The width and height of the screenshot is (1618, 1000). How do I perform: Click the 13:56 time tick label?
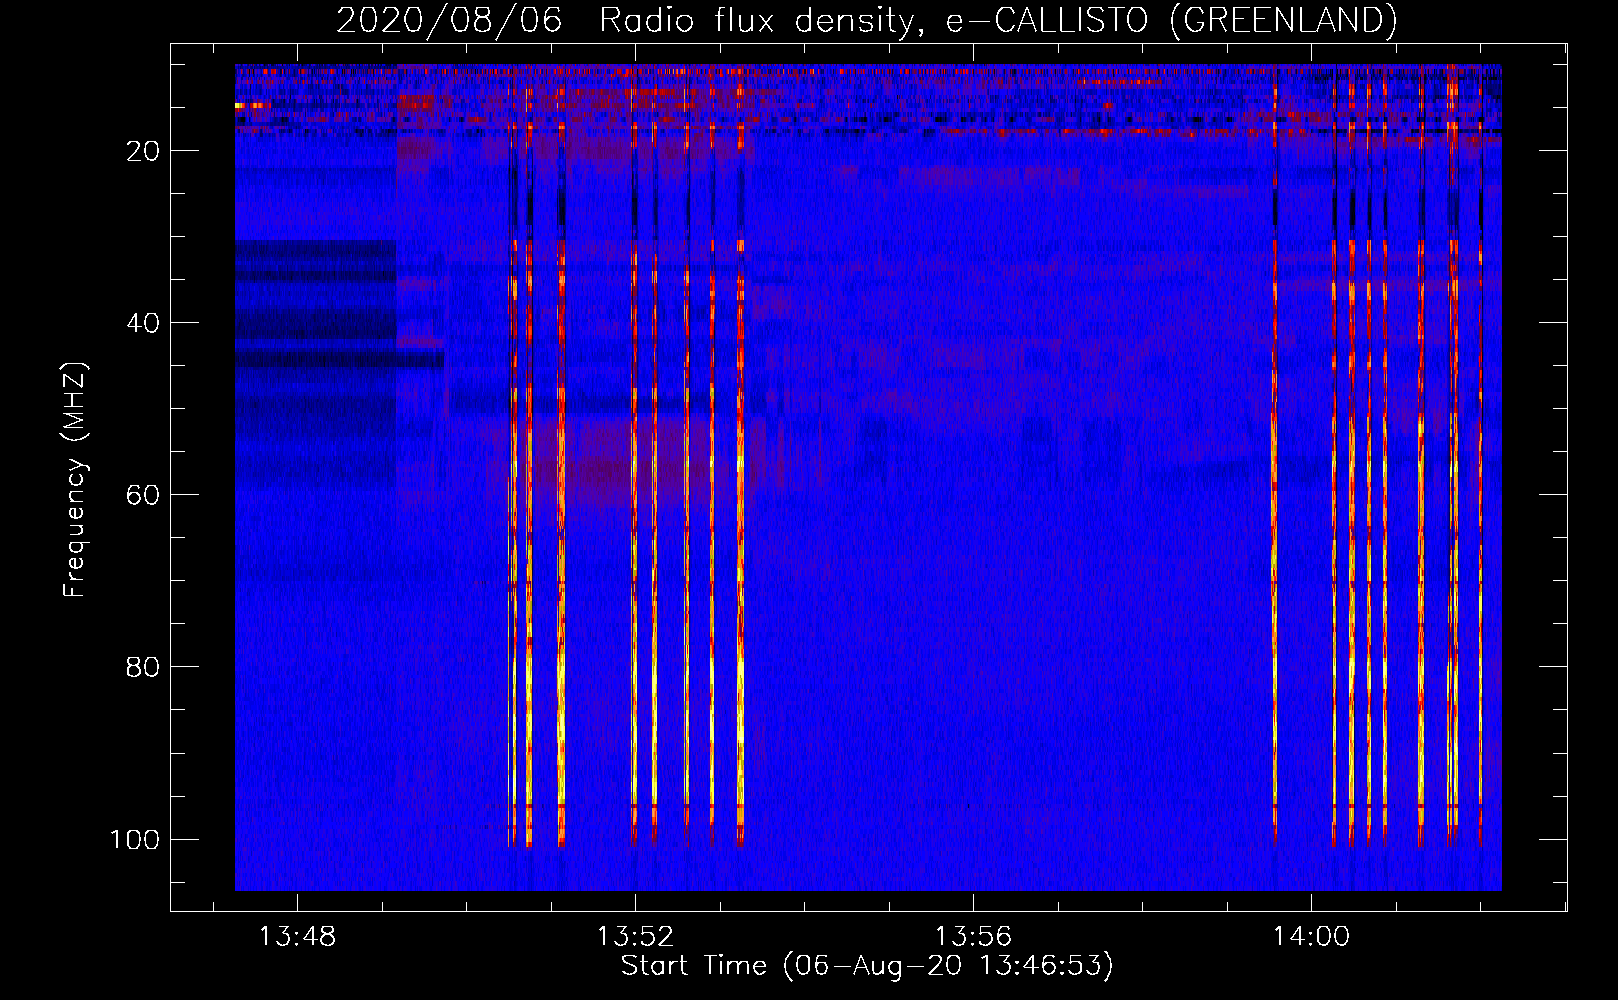[973, 937]
